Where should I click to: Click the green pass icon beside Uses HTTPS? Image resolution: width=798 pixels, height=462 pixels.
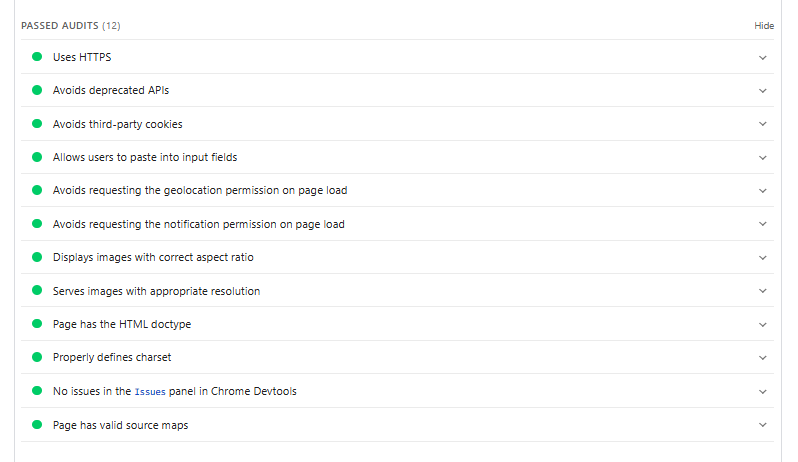click(37, 57)
